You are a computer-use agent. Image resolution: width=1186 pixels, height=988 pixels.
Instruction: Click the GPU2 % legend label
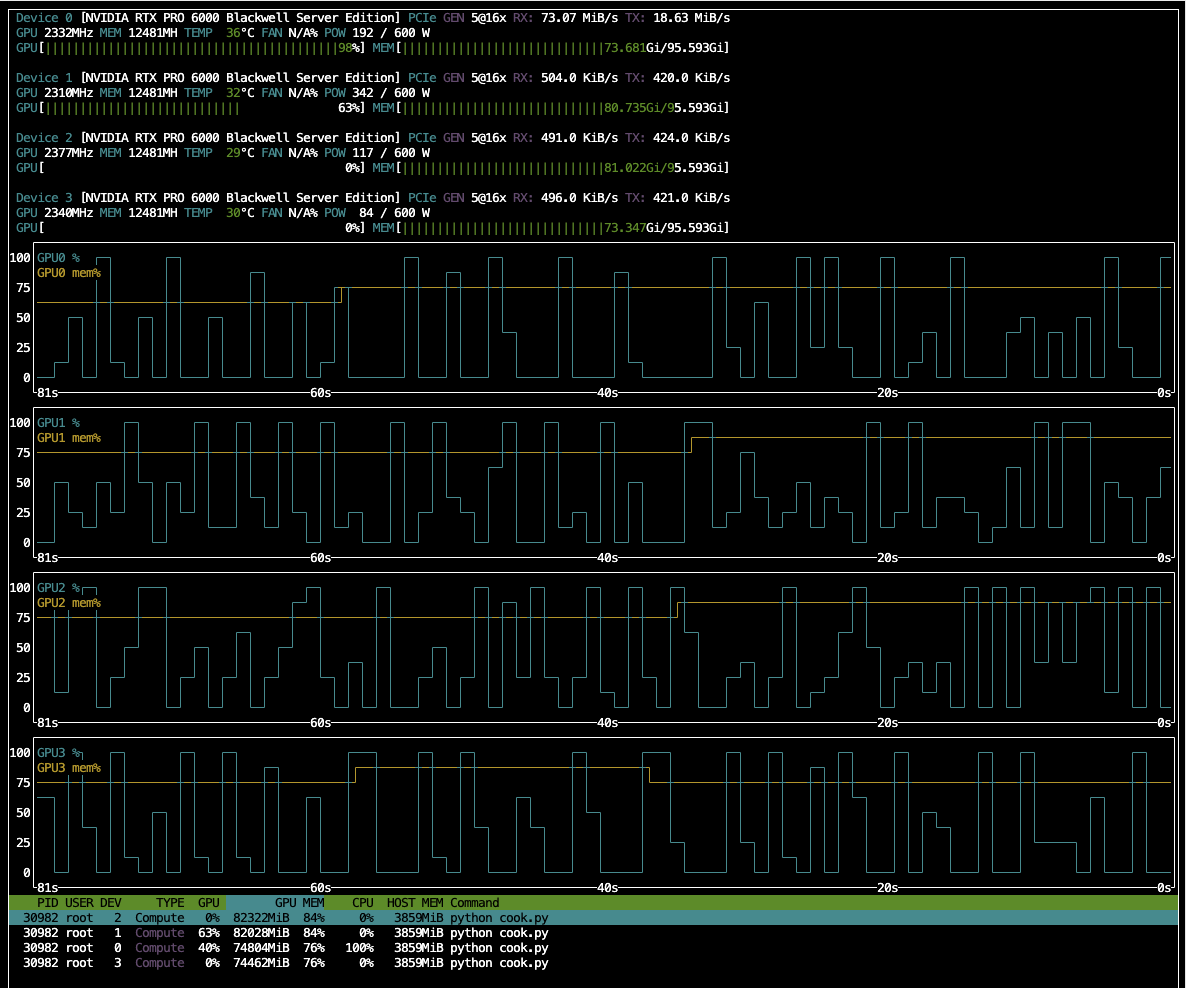pos(58,588)
